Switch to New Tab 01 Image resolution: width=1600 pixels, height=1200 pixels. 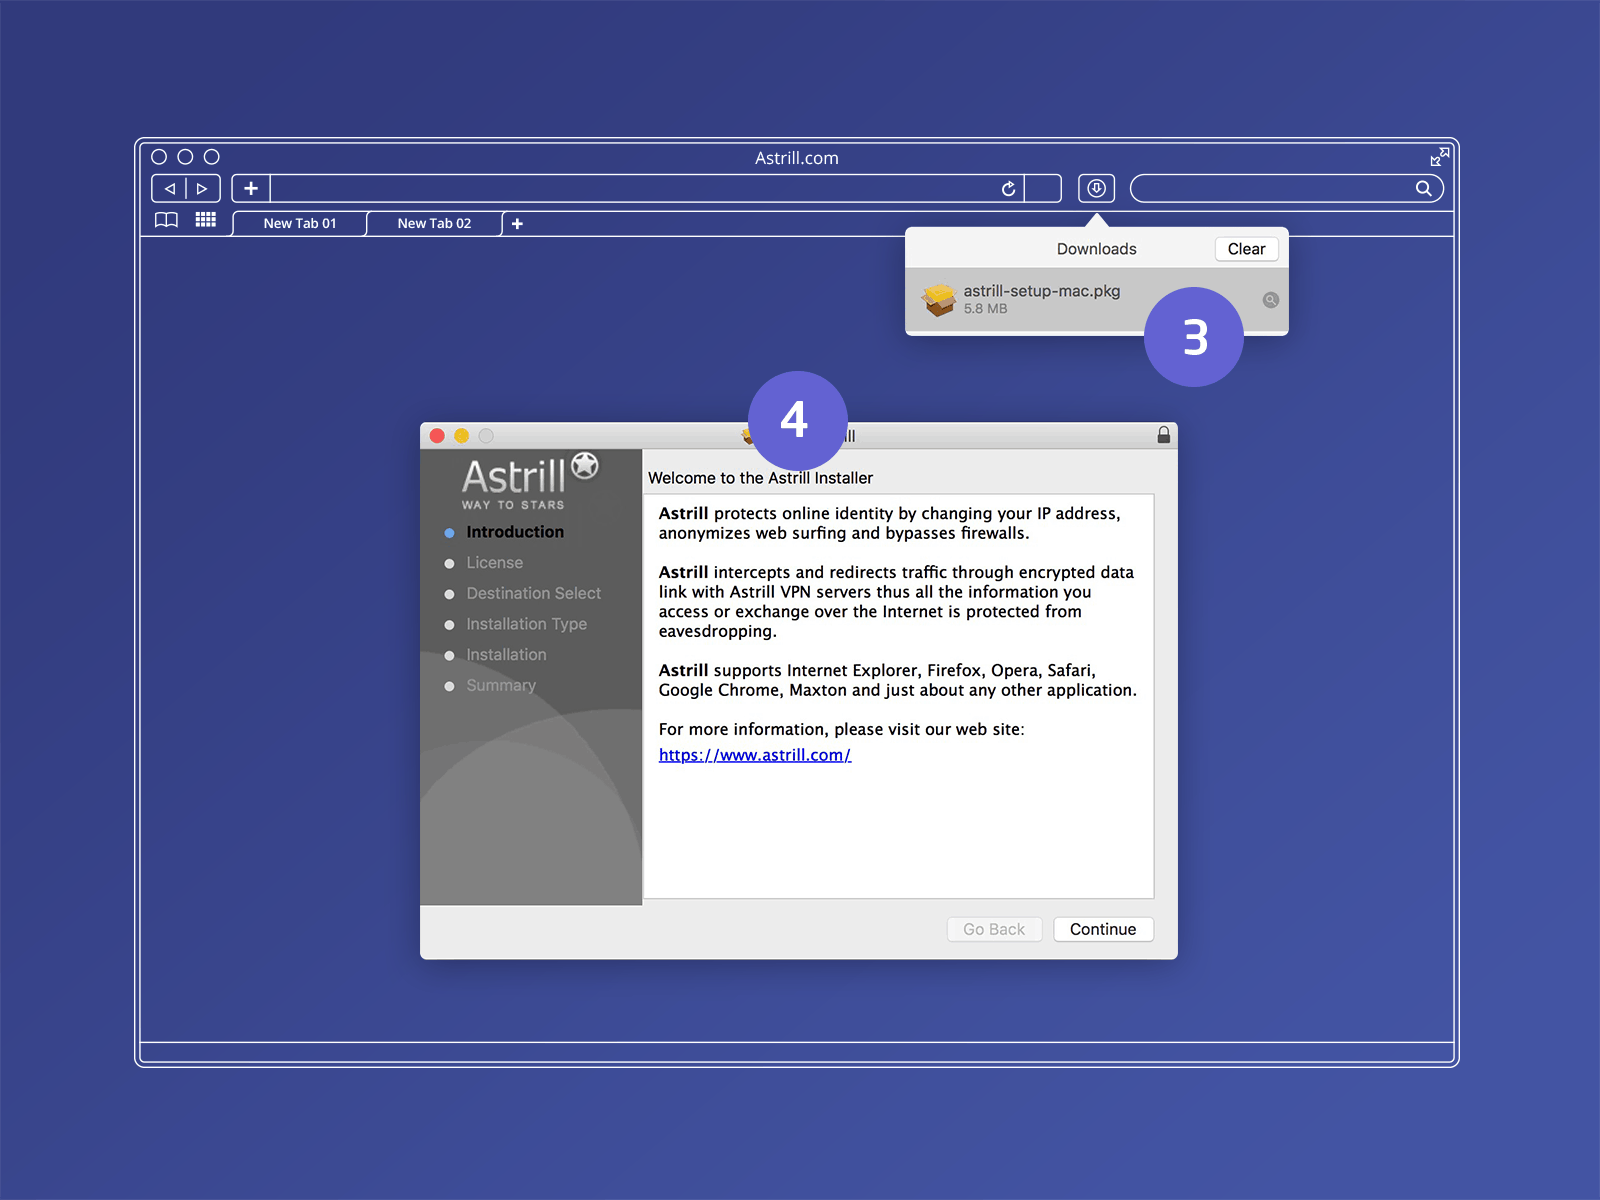(x=299, y=223)
